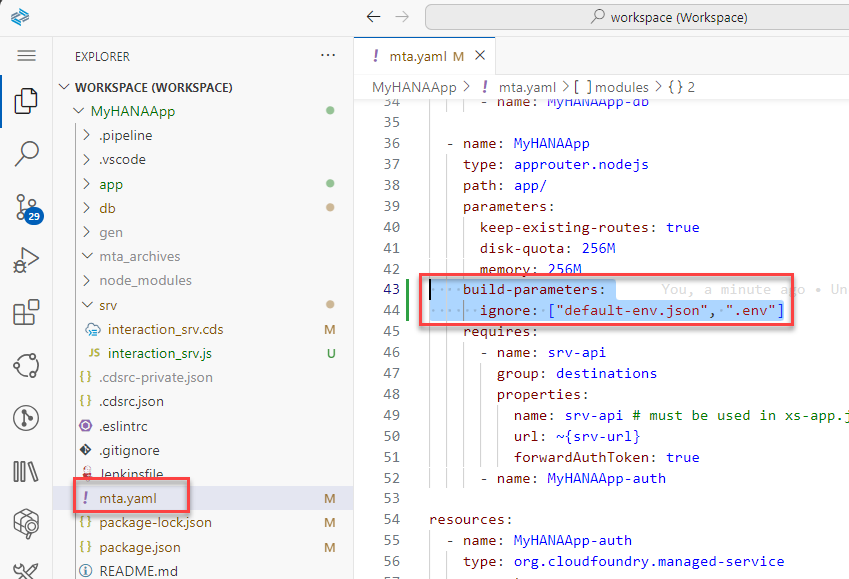This screenshot has width=849, height=579.
Task: Open the books library icon in activity bar
Action: [x=26, y=471]
